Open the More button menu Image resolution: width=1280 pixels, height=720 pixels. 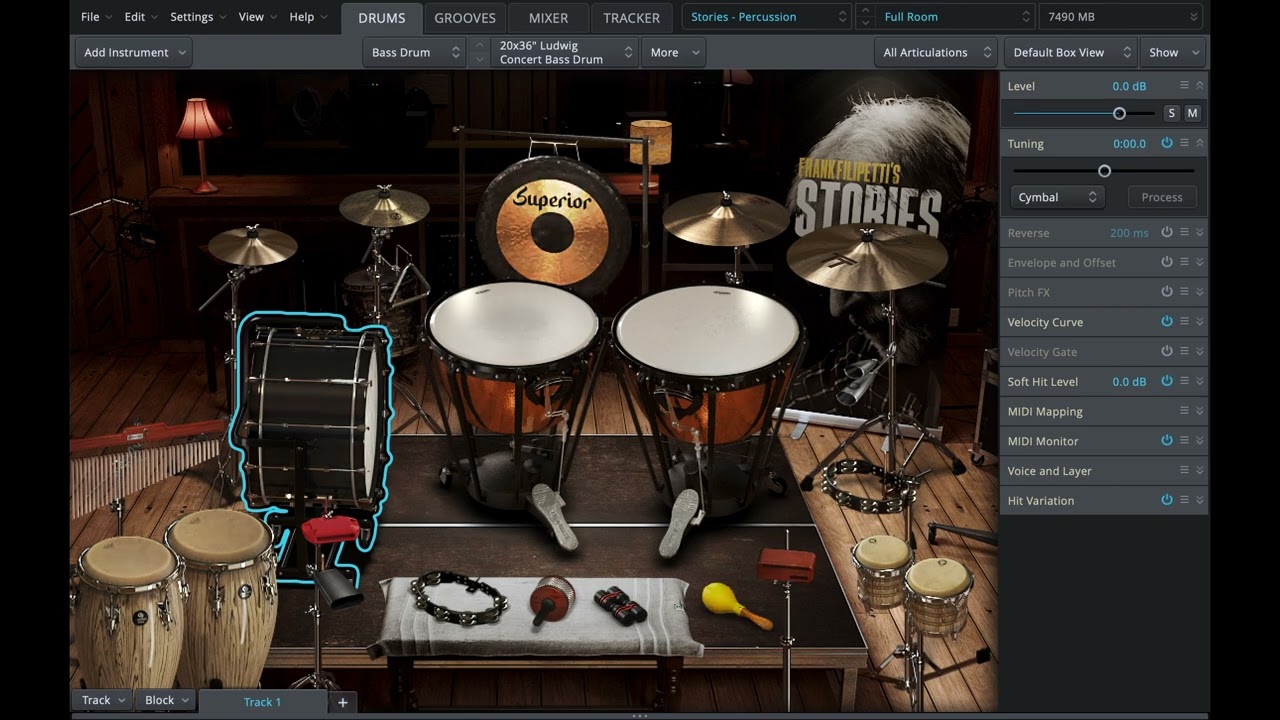673,52
